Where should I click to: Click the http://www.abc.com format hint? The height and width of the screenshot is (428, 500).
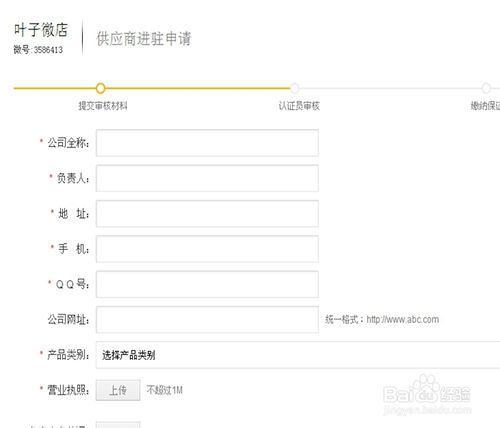(403, 319)
